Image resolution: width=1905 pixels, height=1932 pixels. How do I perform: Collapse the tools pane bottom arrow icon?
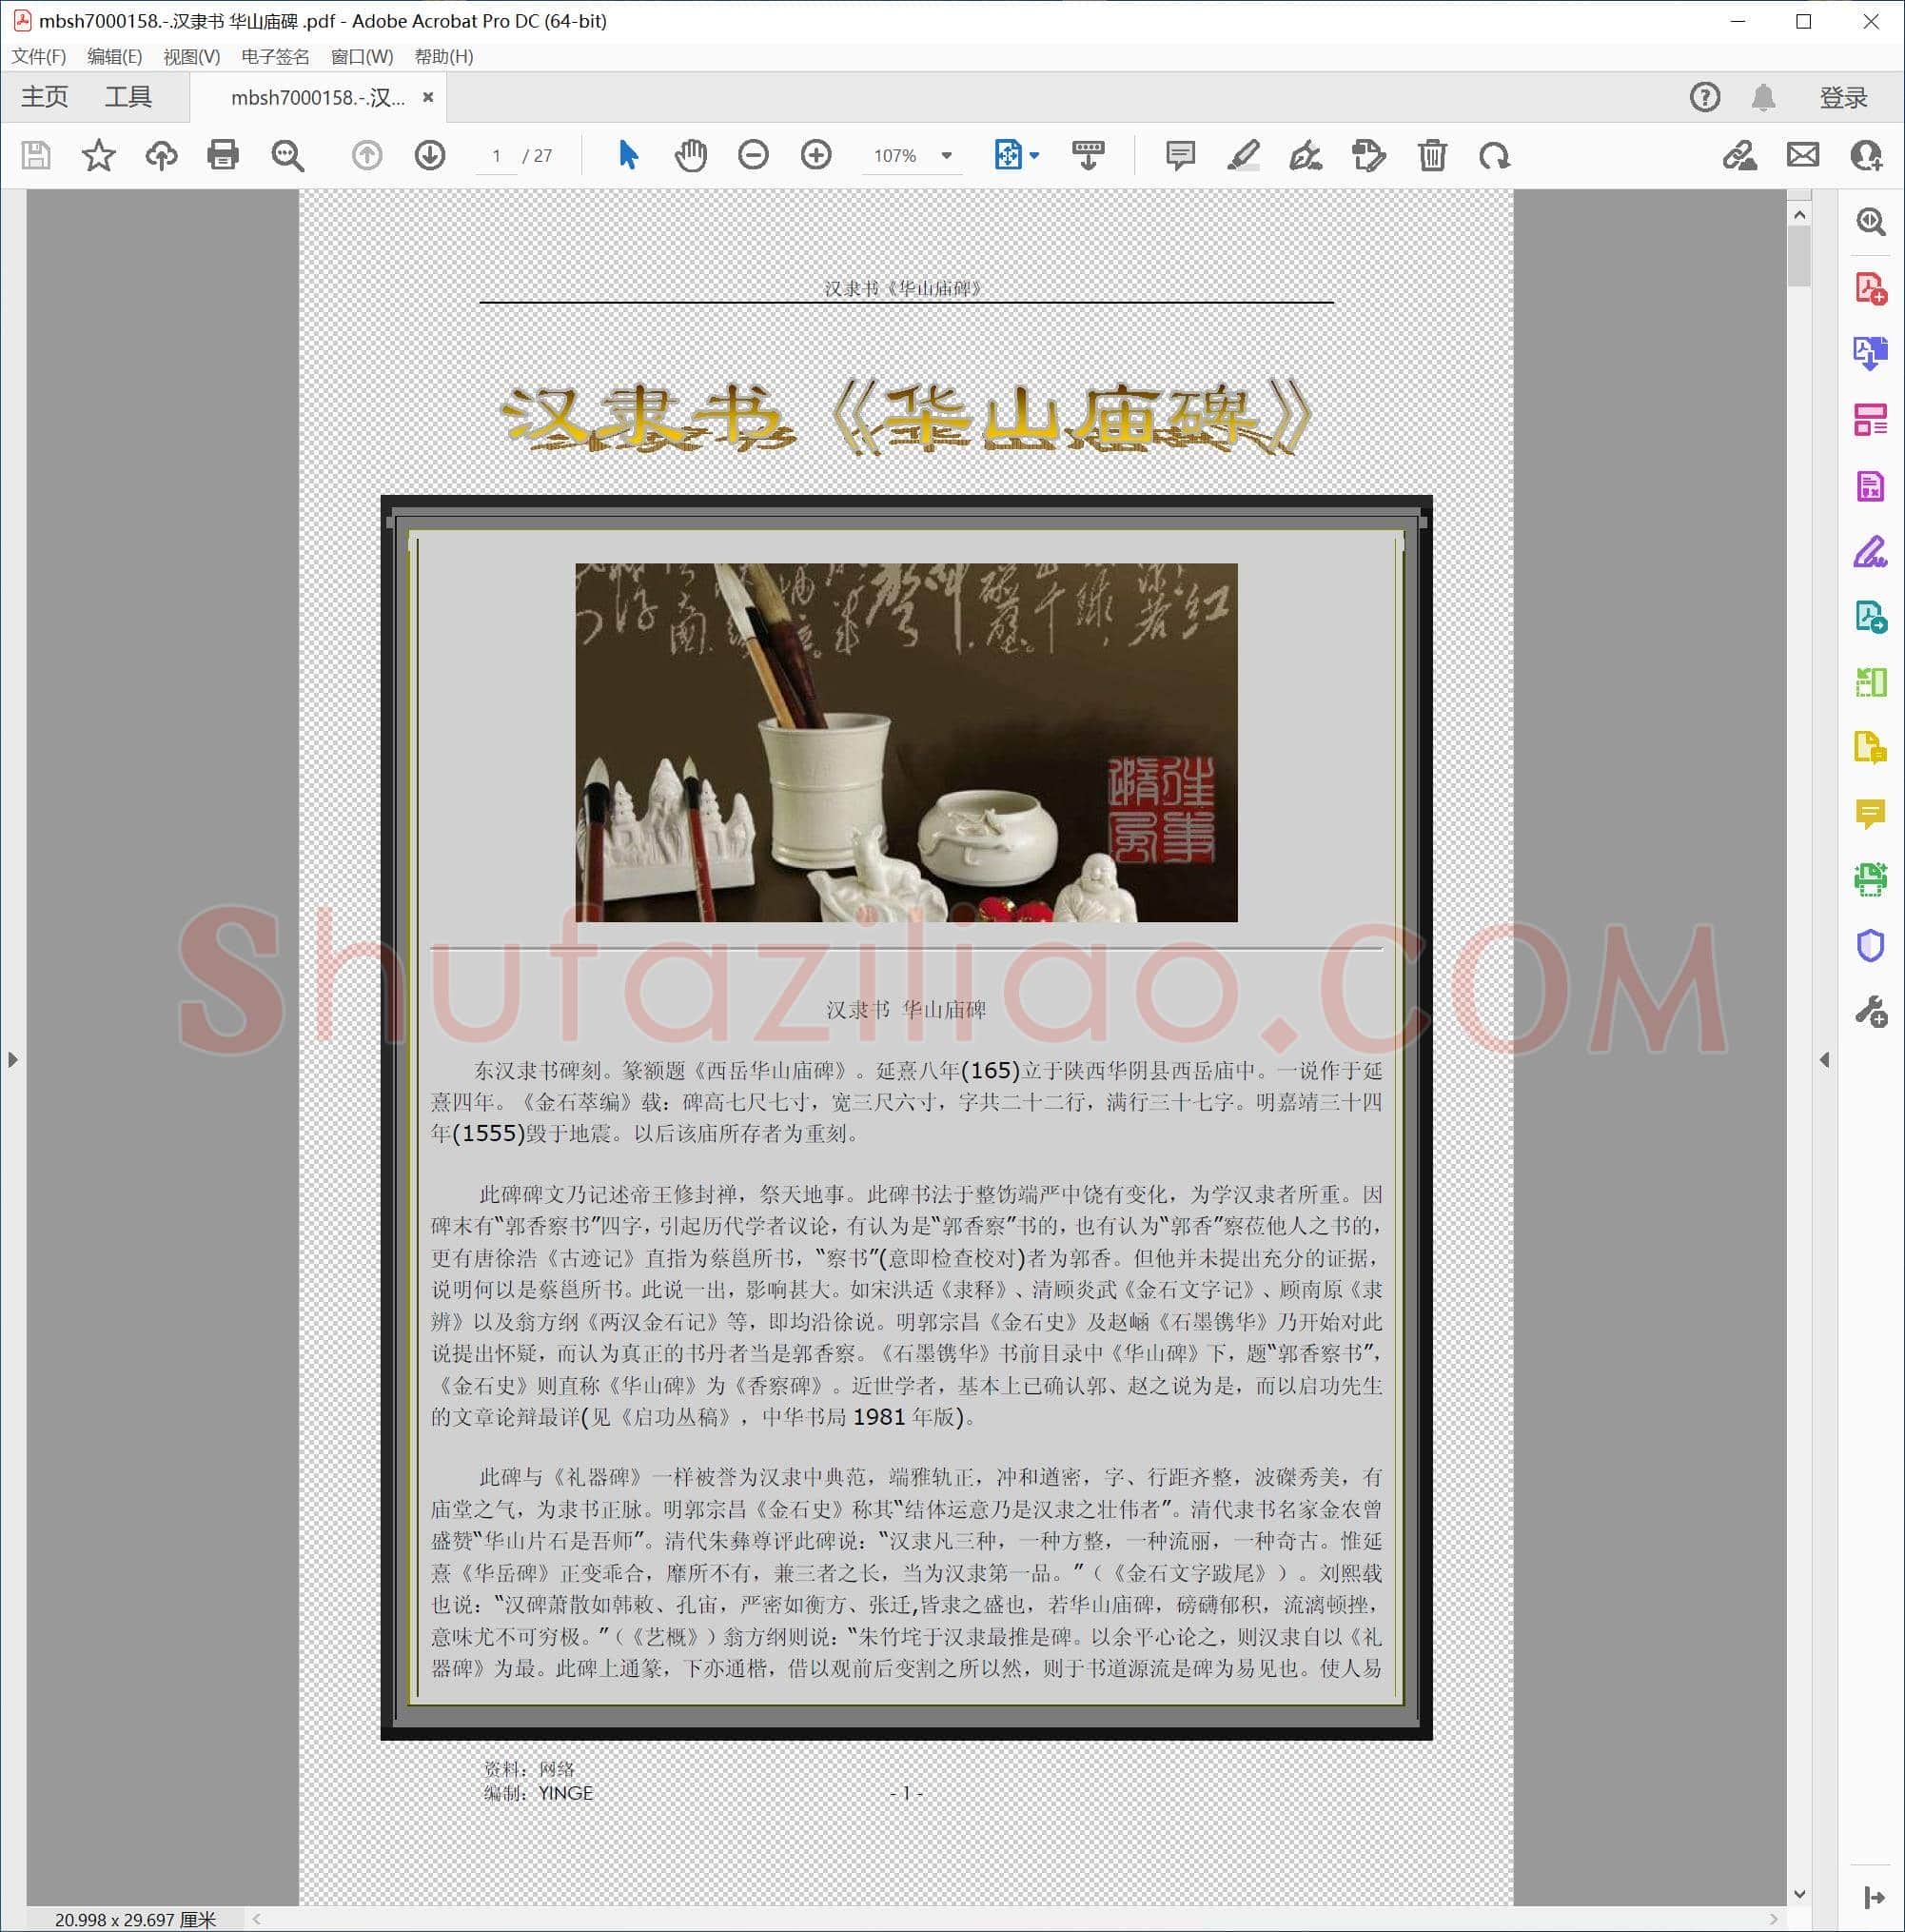[x=1874, y=1897]
